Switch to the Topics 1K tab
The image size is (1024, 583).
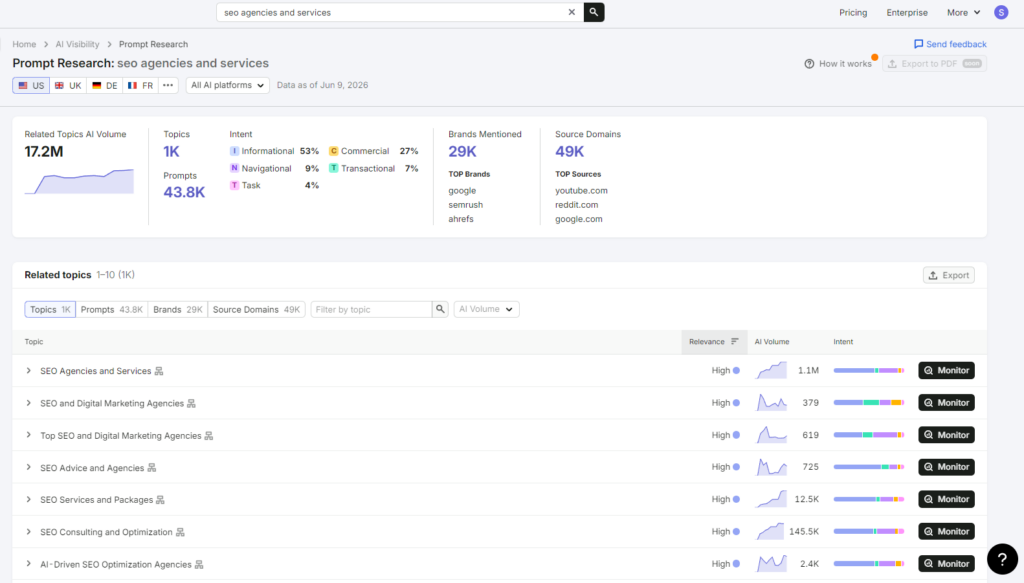[50, 309]
